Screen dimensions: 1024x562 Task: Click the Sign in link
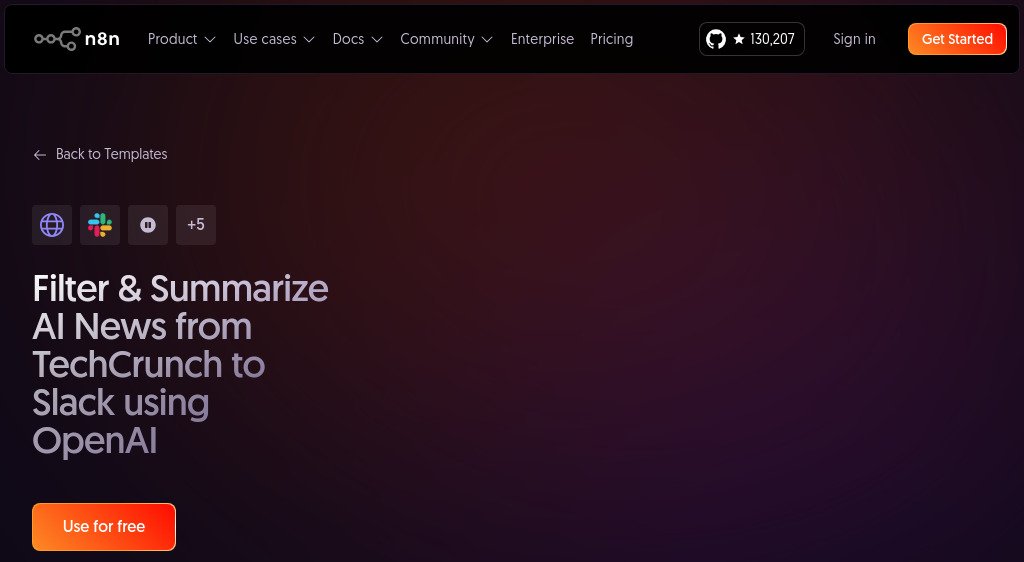click(854, 39)
